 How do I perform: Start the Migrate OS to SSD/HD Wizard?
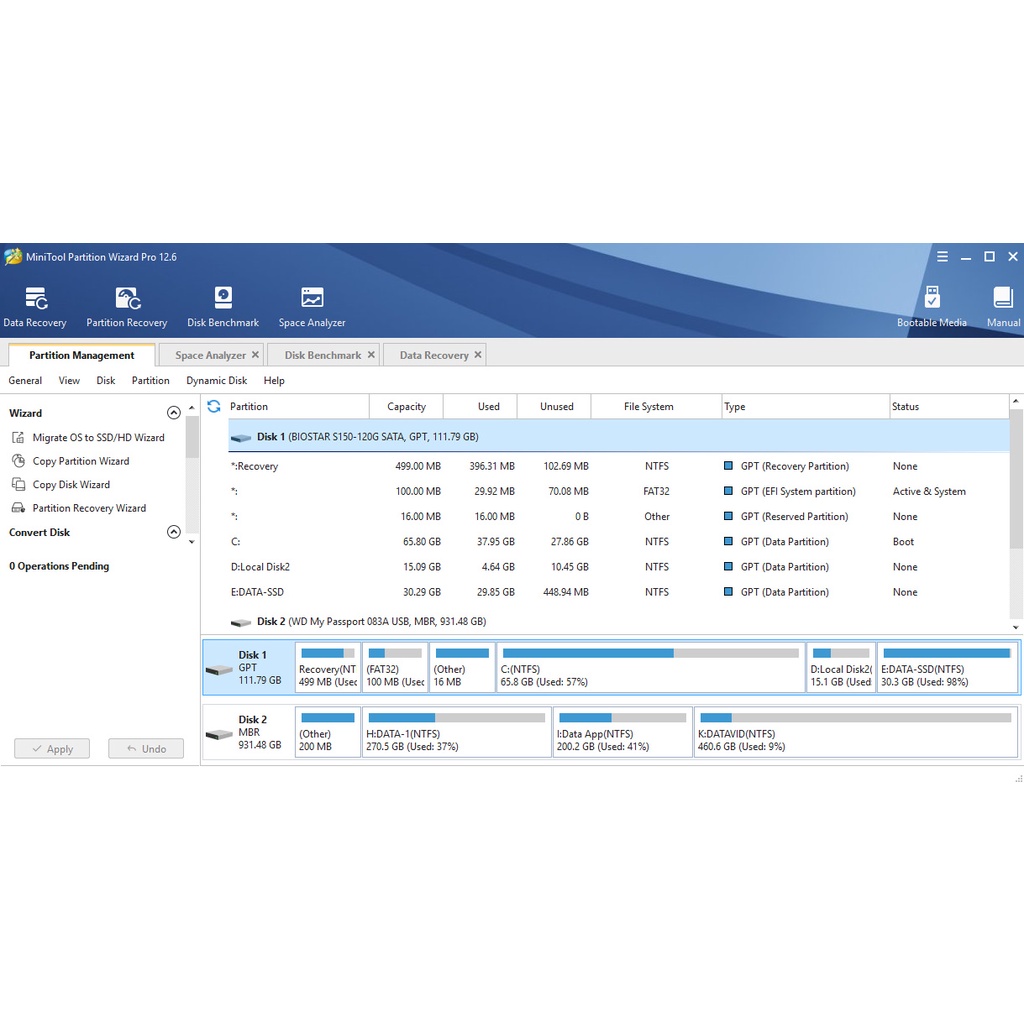(x=98, y=437)
